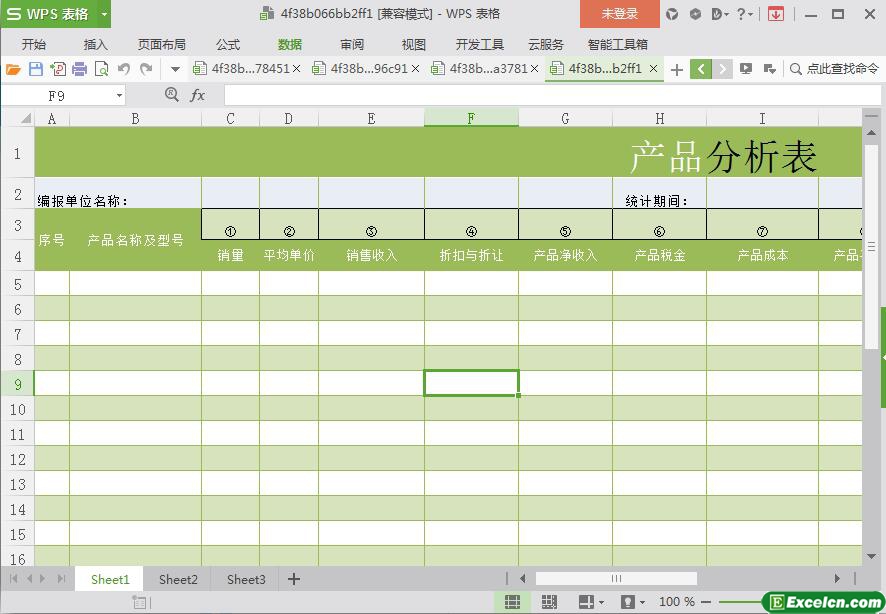
Task: Open the WPS 表格 application menu arrow
Action: tap(104, 14)
